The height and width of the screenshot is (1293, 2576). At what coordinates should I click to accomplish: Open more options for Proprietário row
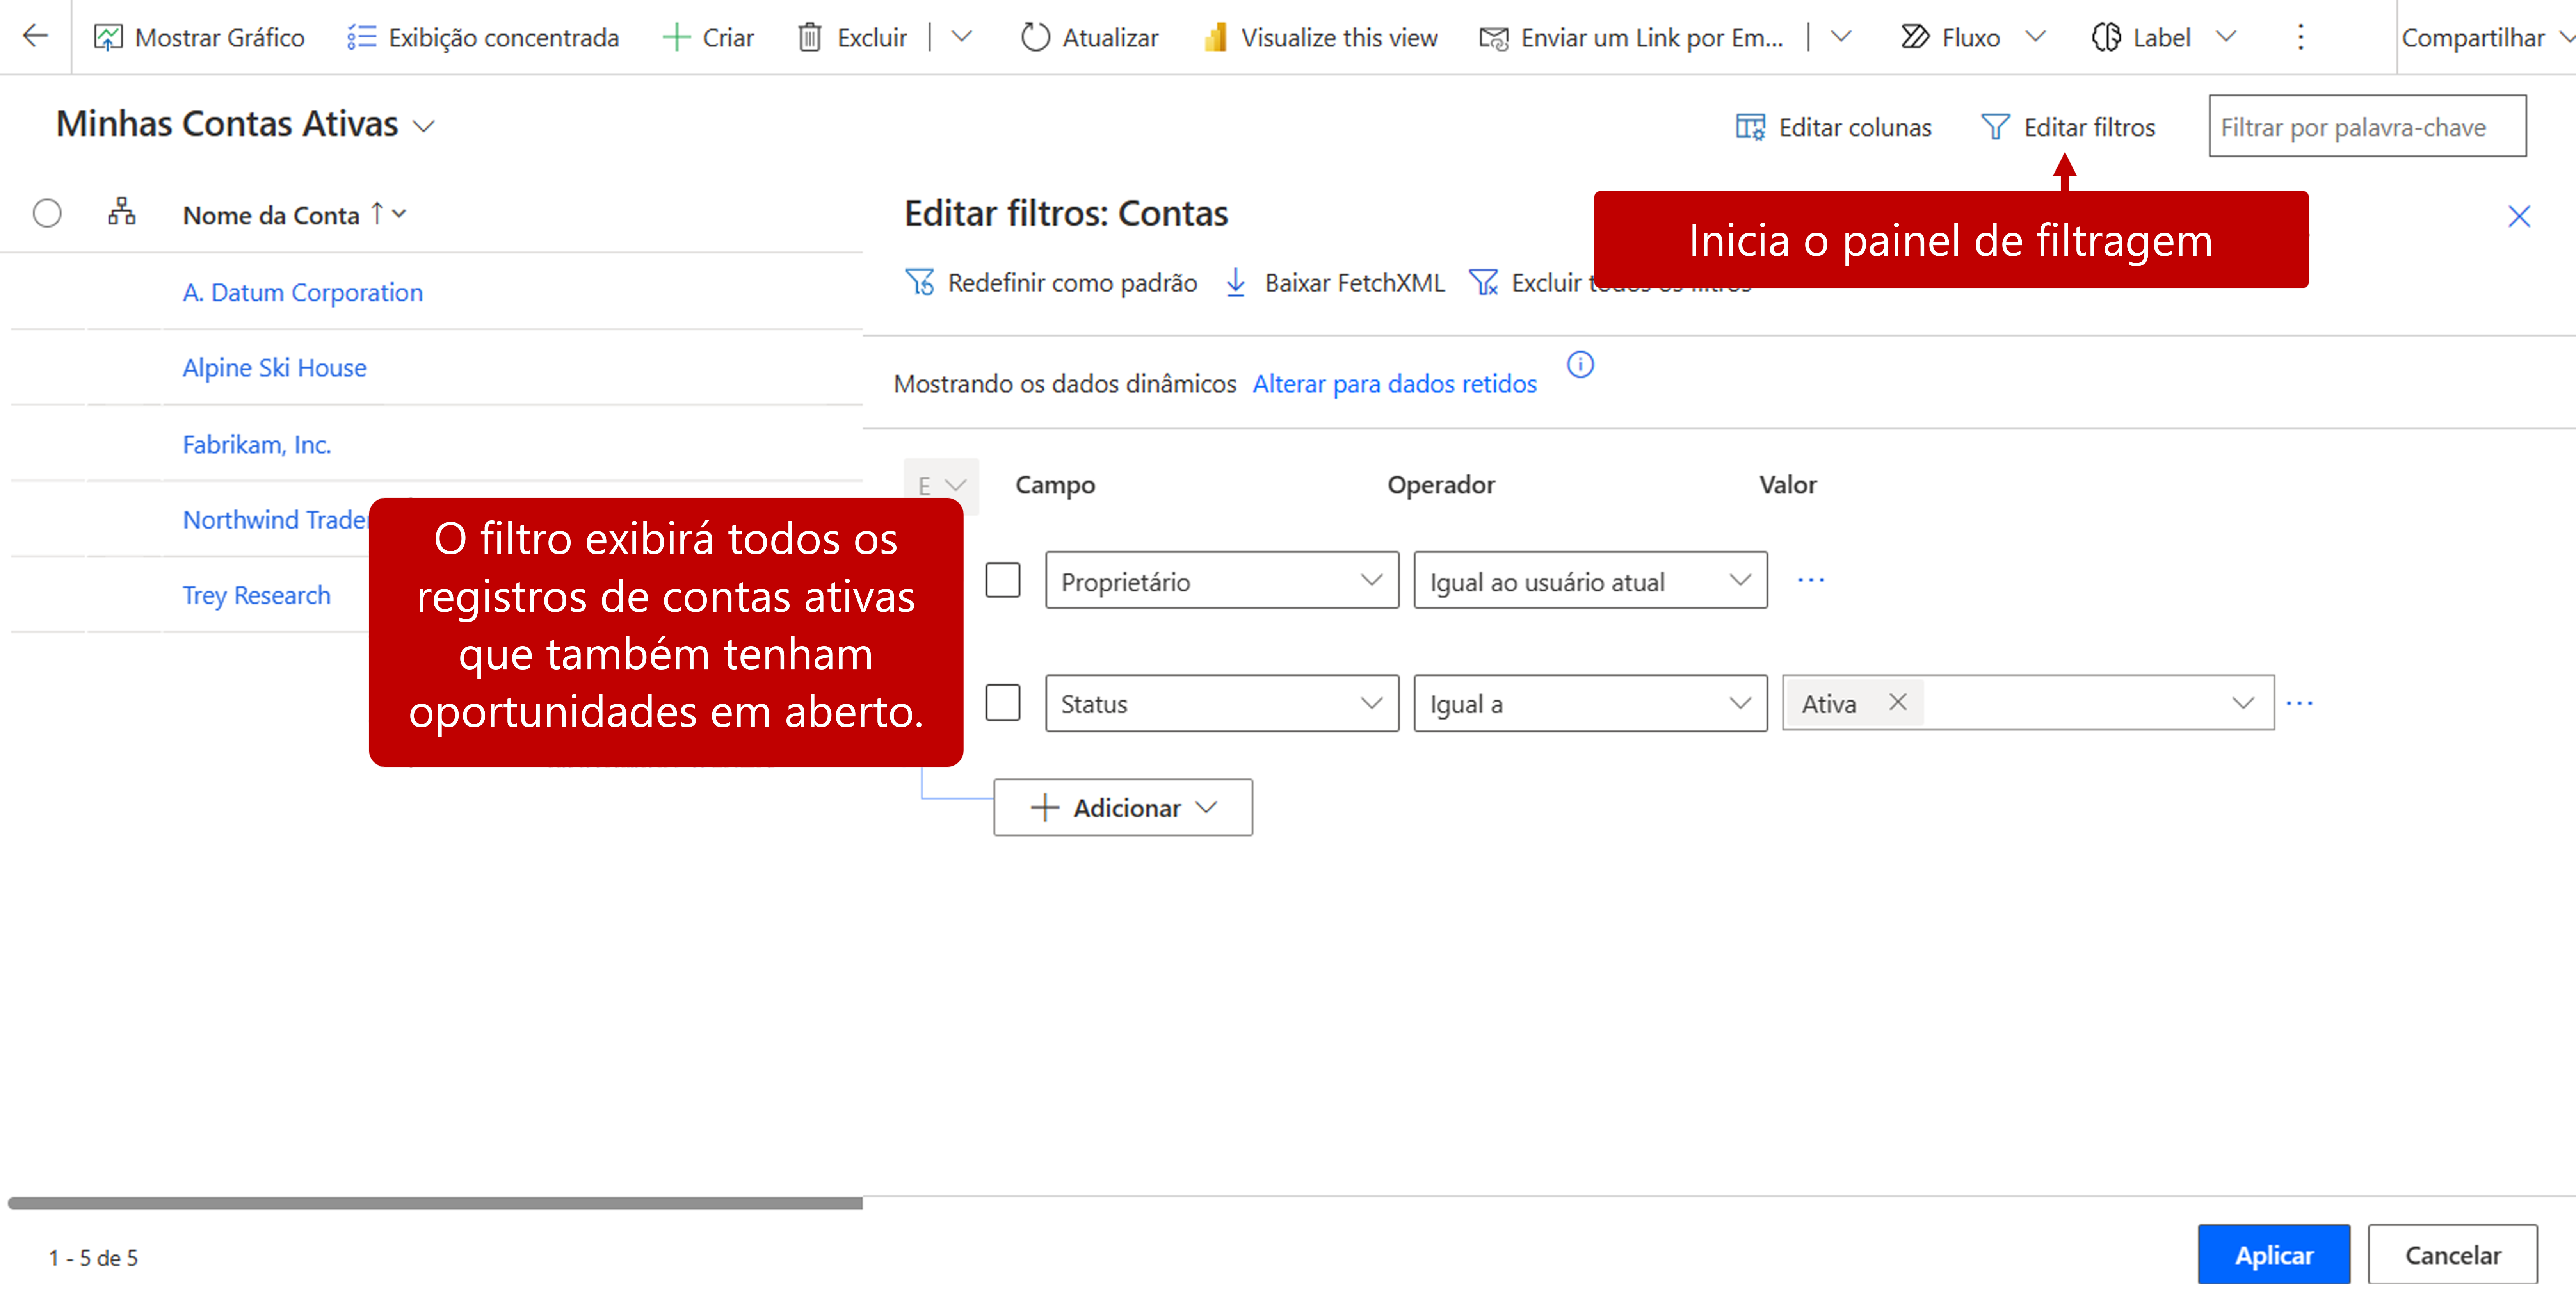1811,580
